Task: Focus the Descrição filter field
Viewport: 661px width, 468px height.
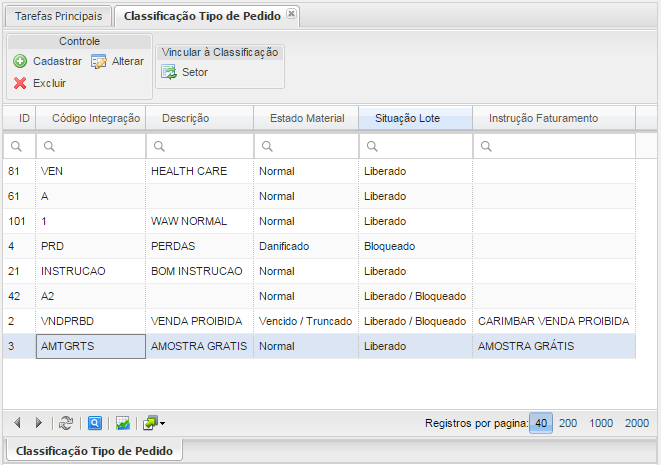Action: pyautogui.click(x=200, y=146)
